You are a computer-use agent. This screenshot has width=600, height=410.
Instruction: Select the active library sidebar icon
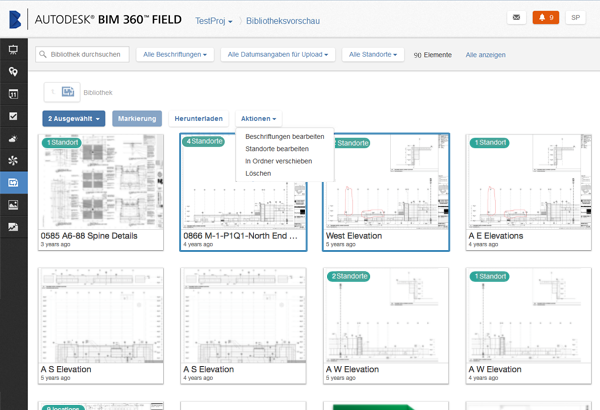(x=13, y=183)
